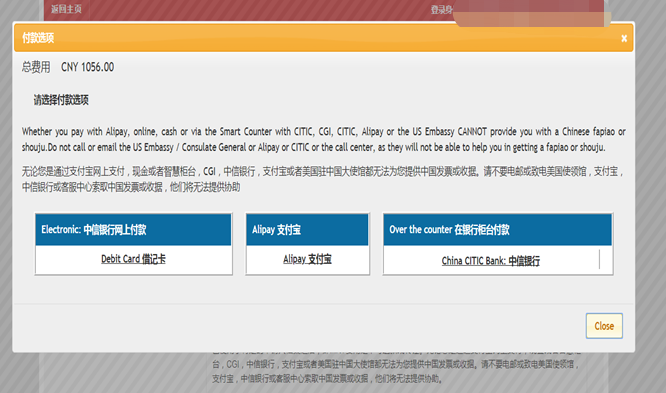Click the English fapiao notice paragraph

(x=324, y=139)
